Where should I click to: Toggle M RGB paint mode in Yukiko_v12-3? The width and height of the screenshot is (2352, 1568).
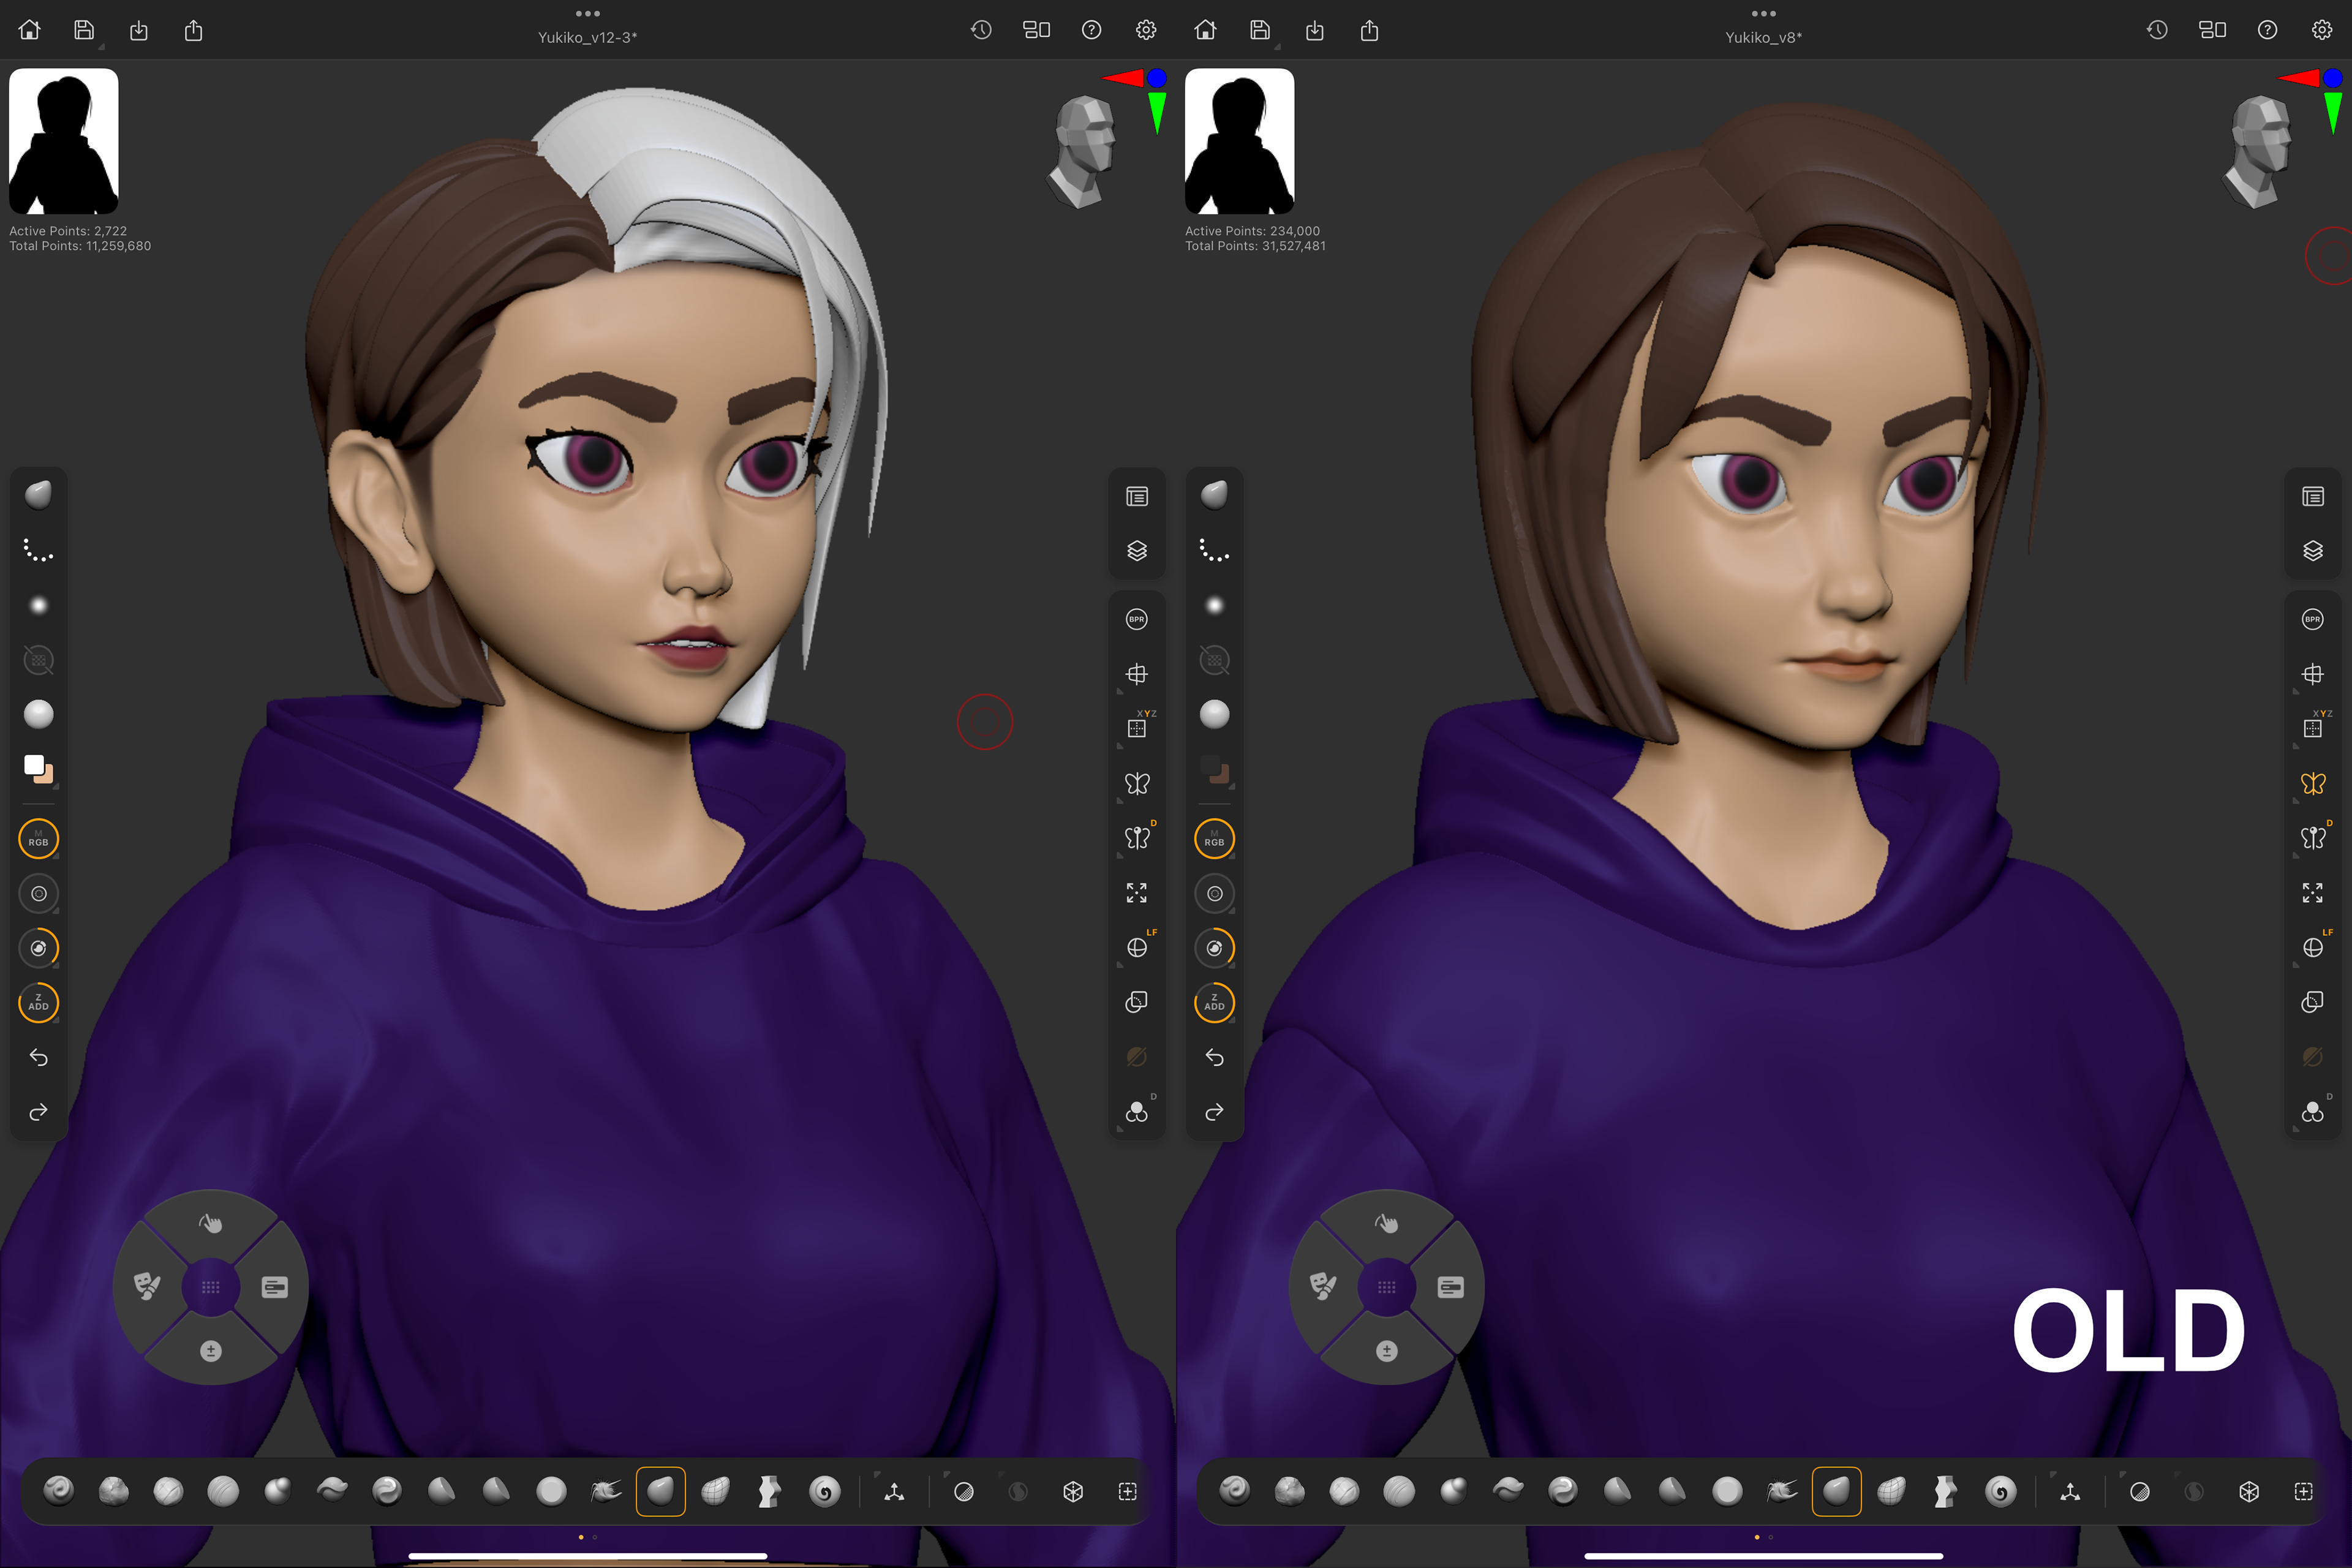[38, 838]
